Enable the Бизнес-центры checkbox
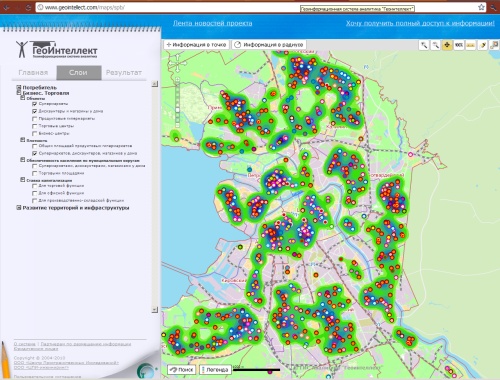Viewport: 500px width, 380px height. [x=34, y=133]
